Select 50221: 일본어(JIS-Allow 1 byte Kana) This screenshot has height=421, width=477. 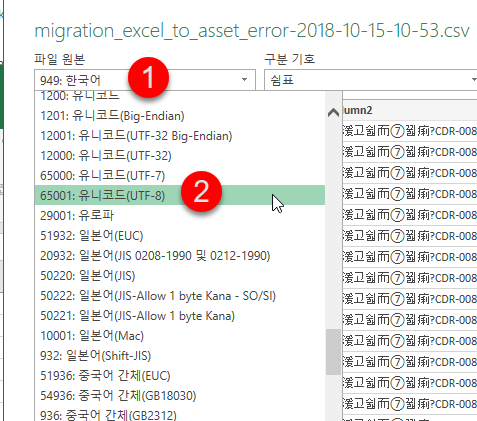180,316
